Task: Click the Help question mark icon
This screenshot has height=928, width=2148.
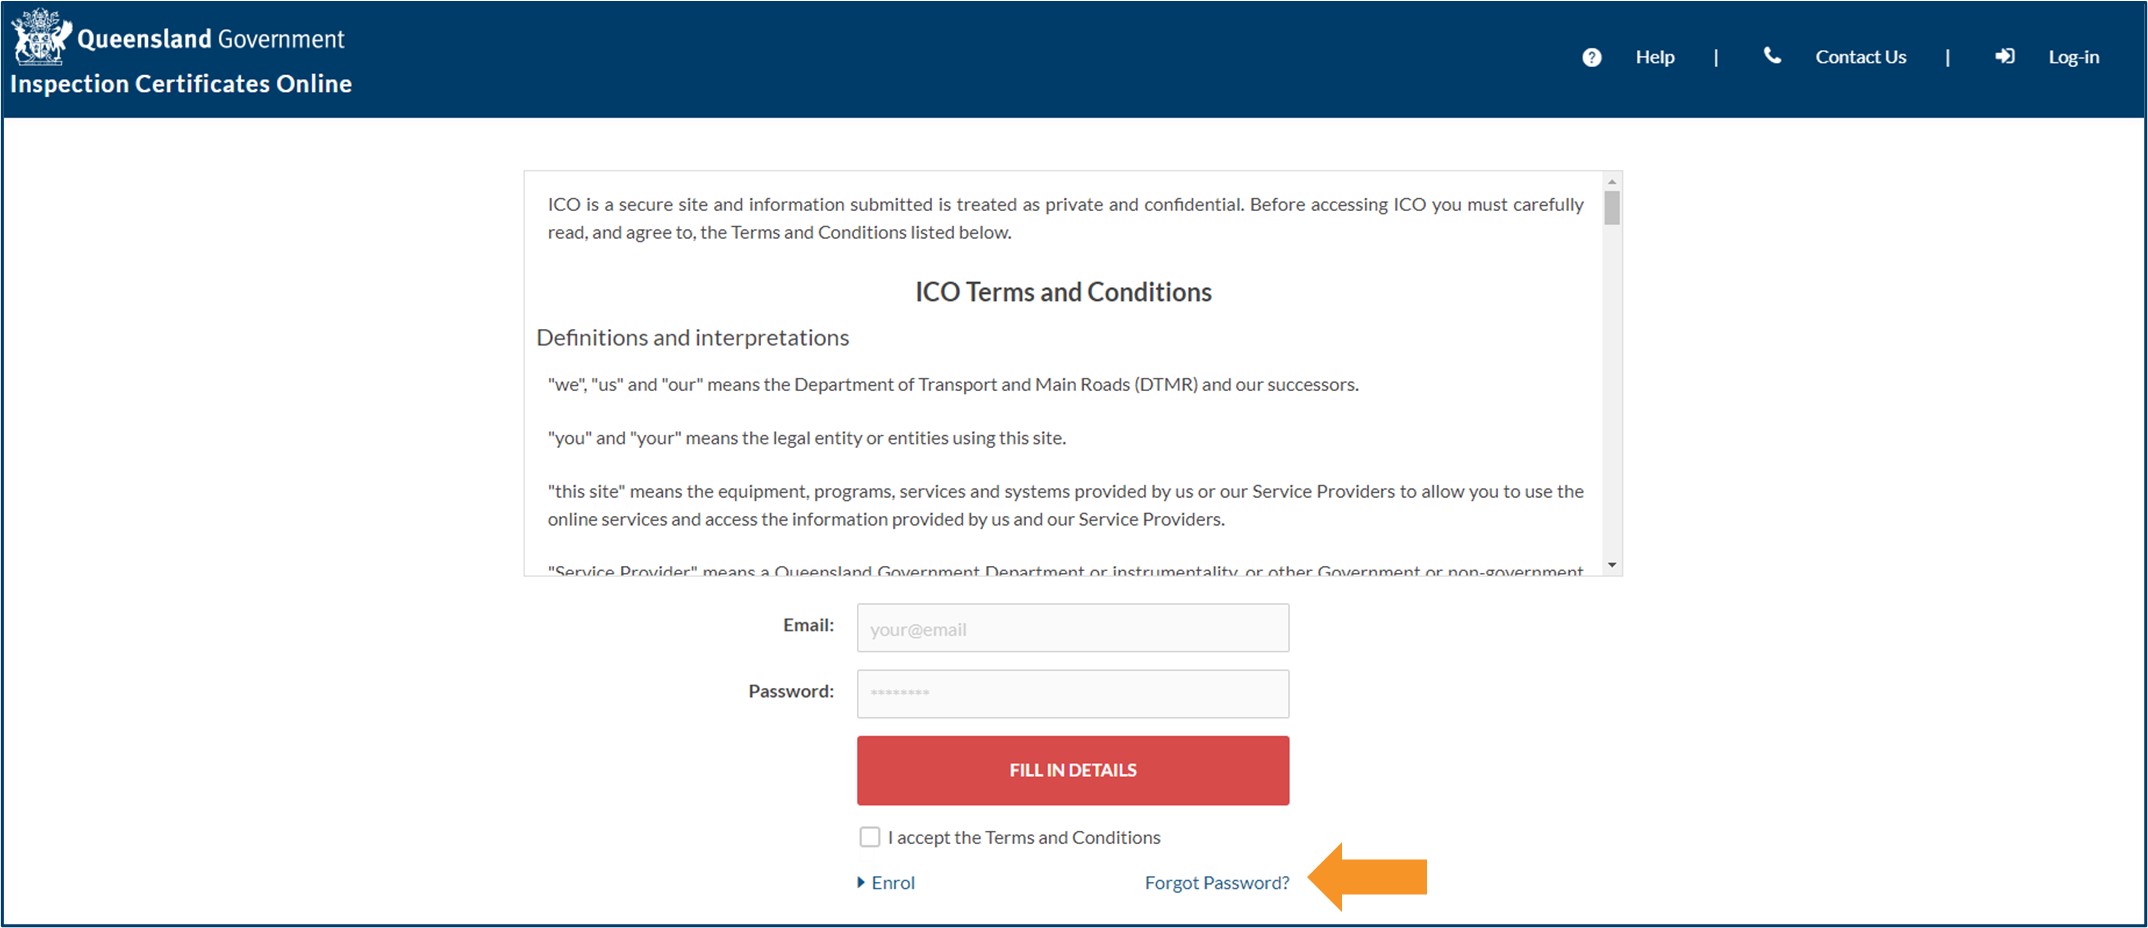Action: coord(1592,57)
